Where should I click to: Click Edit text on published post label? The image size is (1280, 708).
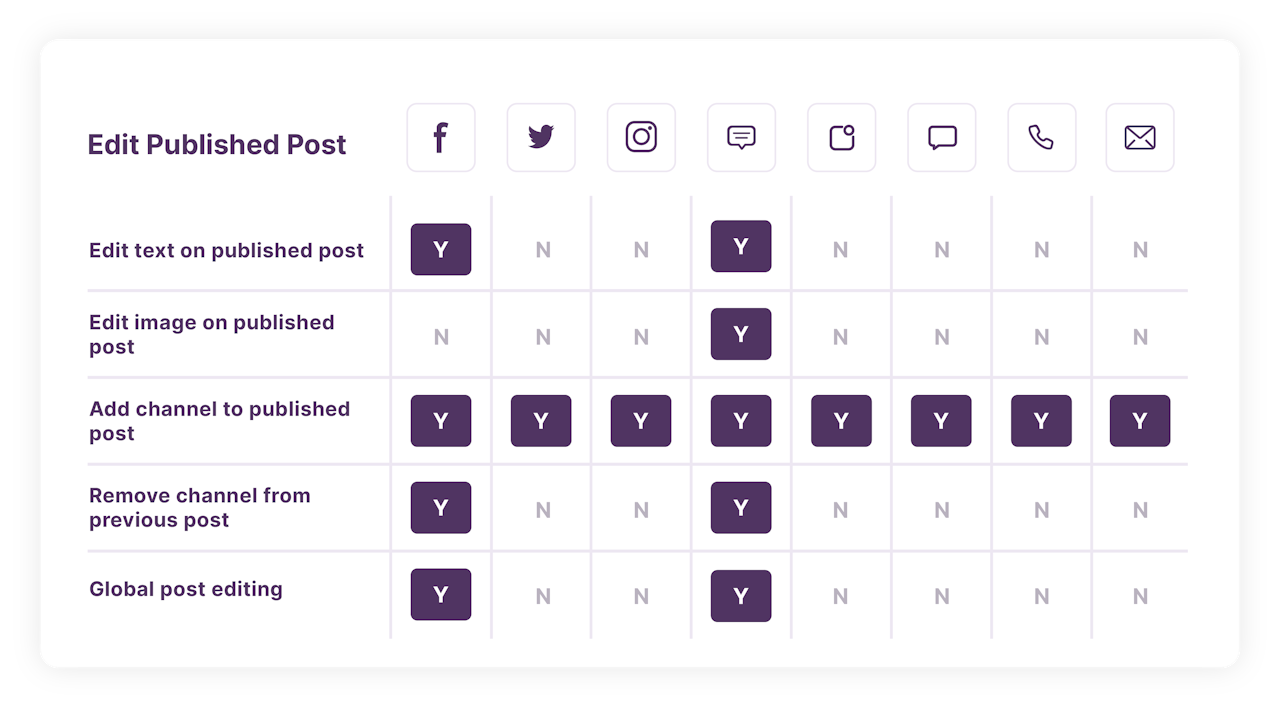tap(226, 251)
